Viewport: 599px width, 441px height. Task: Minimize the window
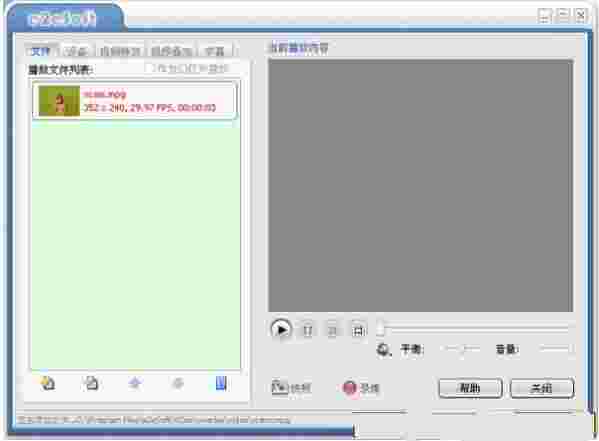tap(544, 15)
